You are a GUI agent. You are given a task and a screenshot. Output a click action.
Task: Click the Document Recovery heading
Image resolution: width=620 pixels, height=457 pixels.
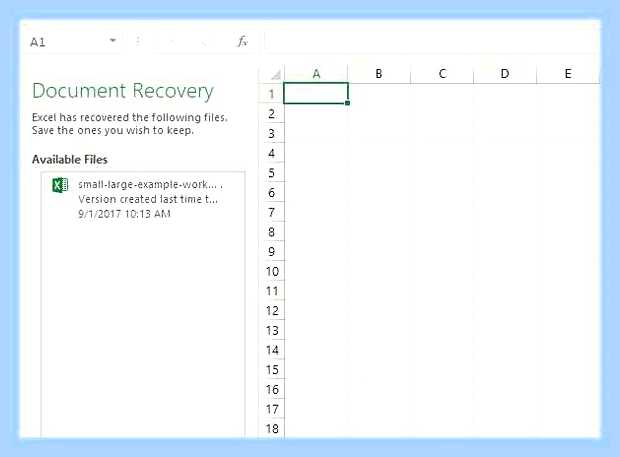pyautogui.click(x=123, y=91)
